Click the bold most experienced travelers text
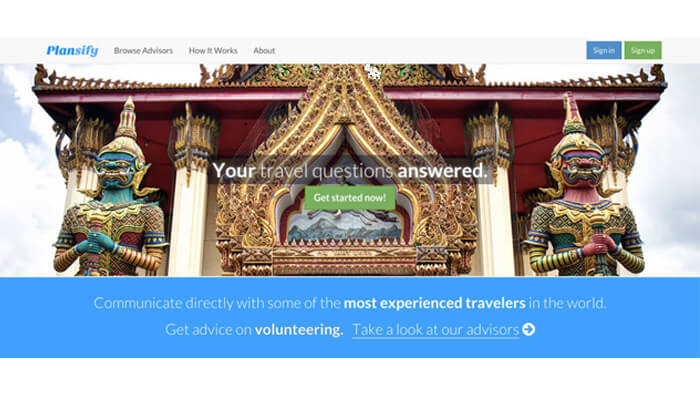The width and height of the screenshot is (700, 400). point(435,304)
